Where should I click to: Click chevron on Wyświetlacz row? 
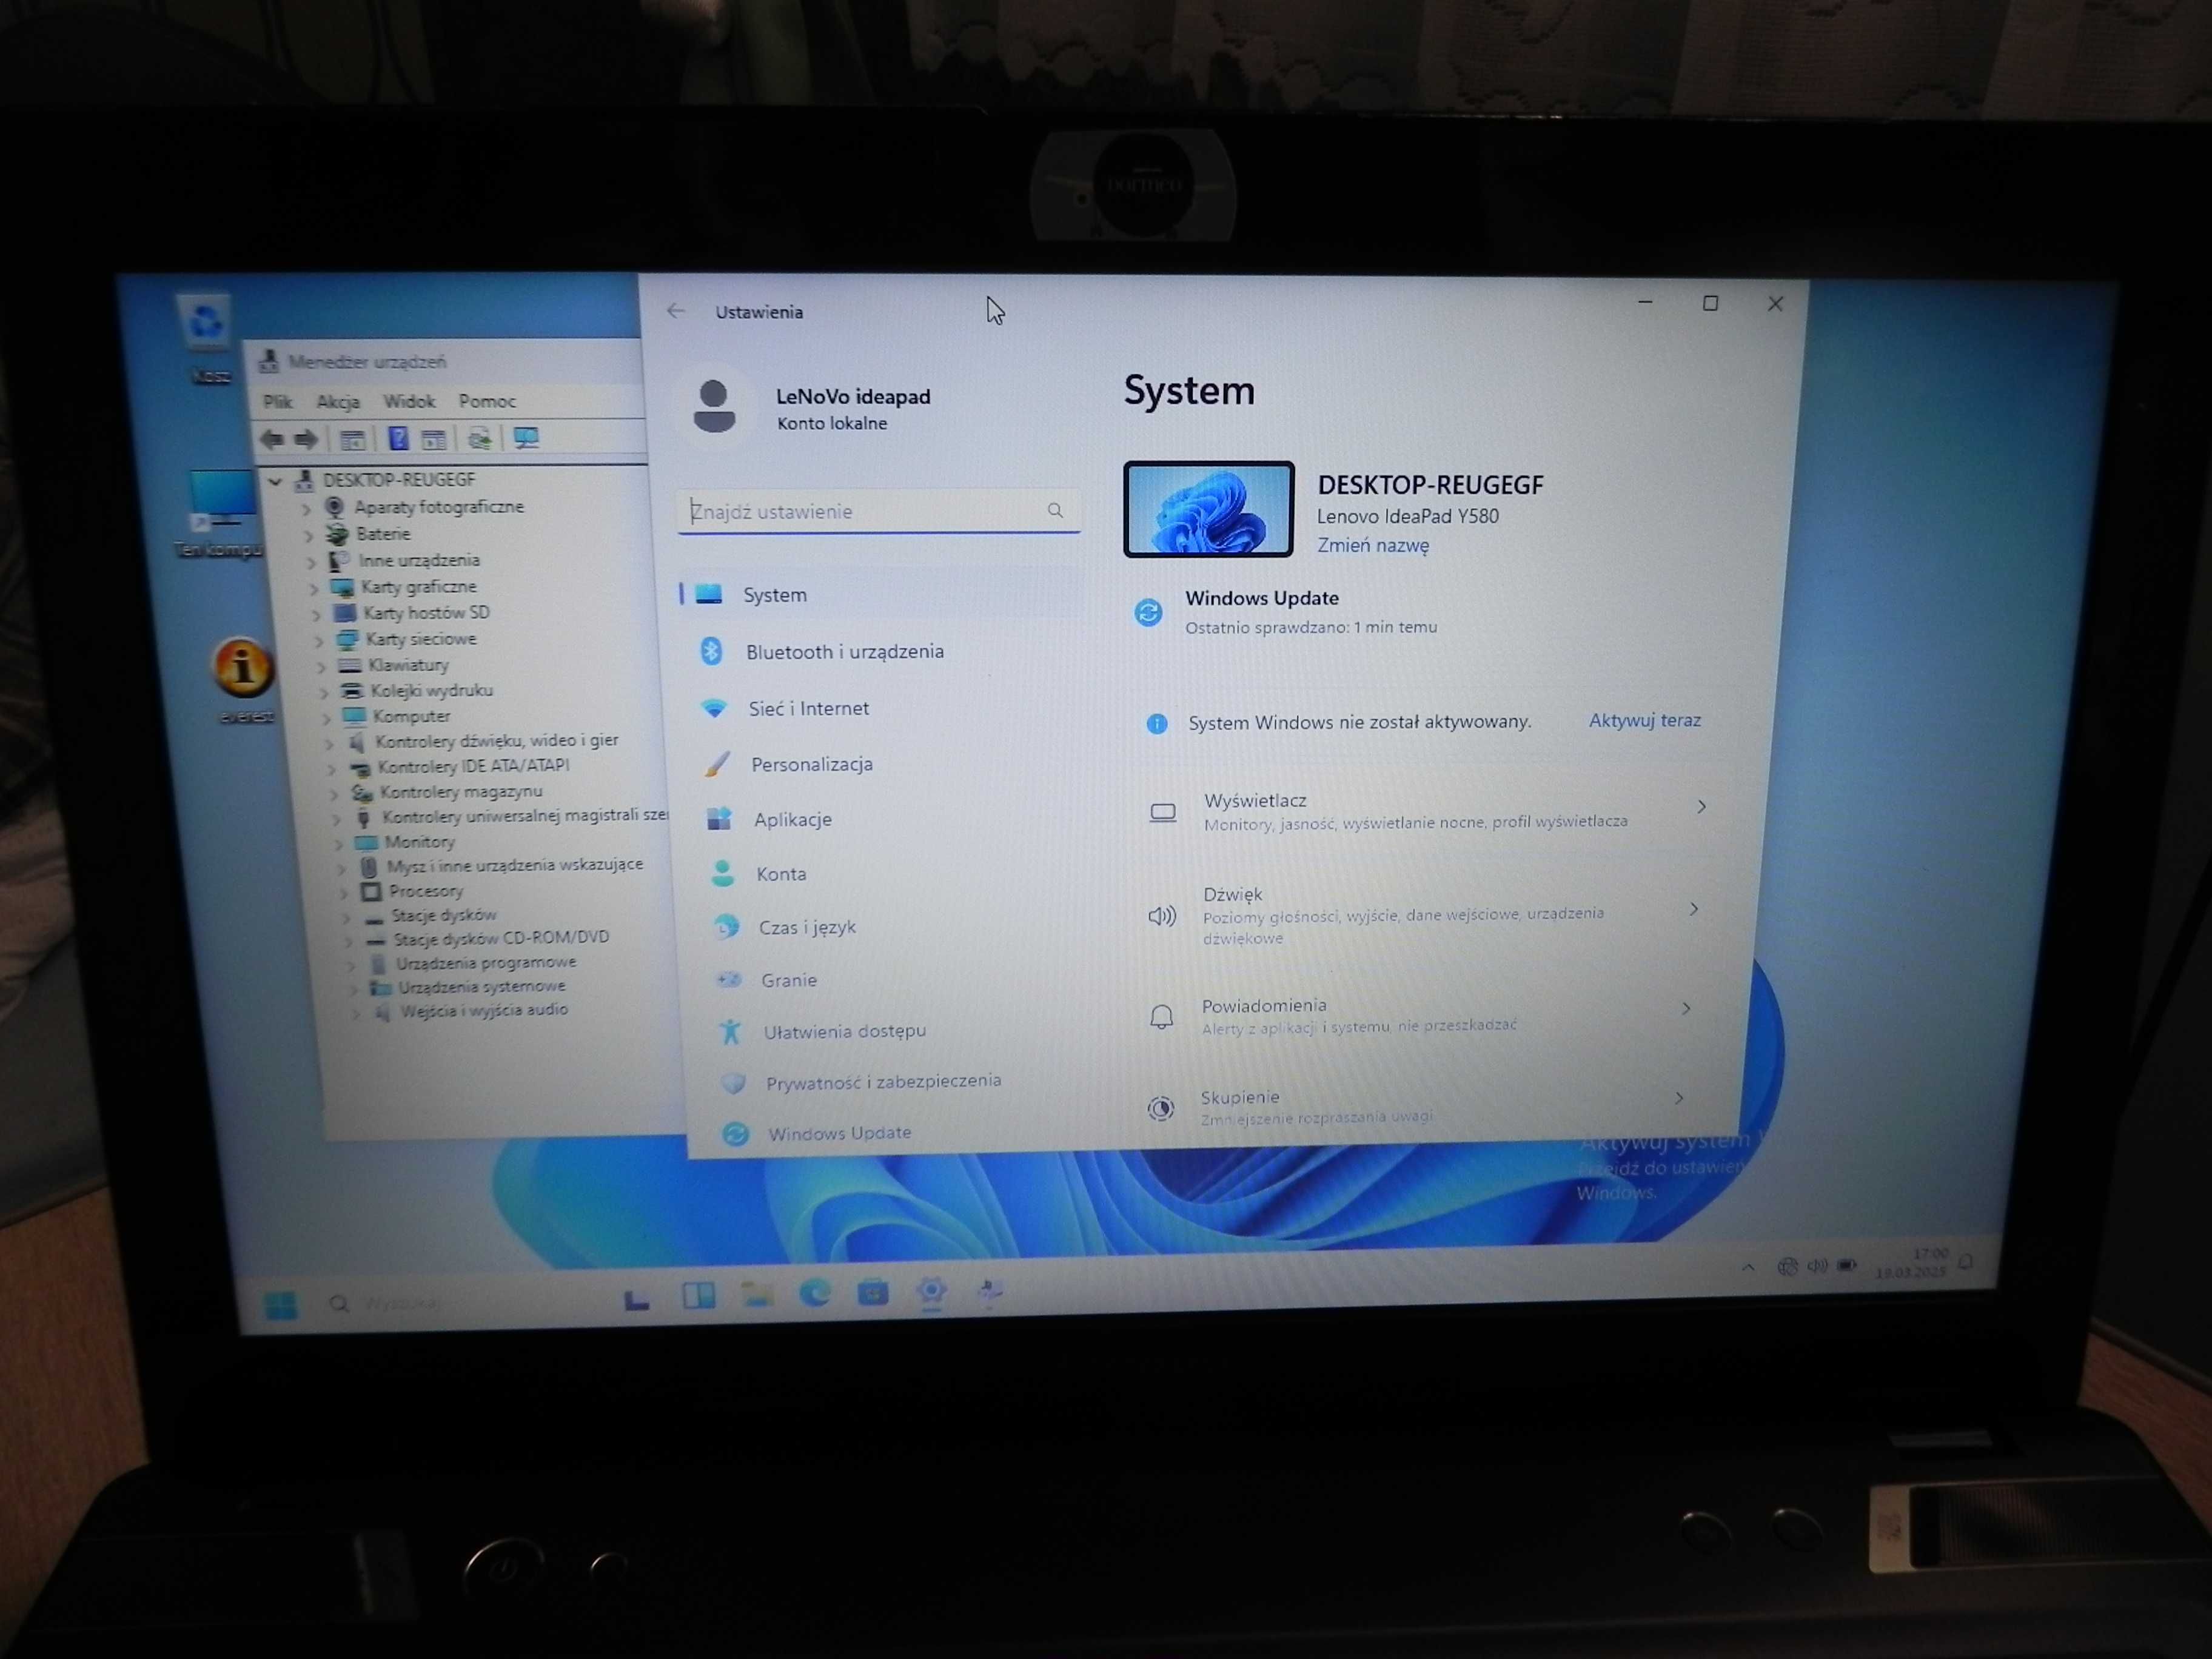(x=1701, y=806)
